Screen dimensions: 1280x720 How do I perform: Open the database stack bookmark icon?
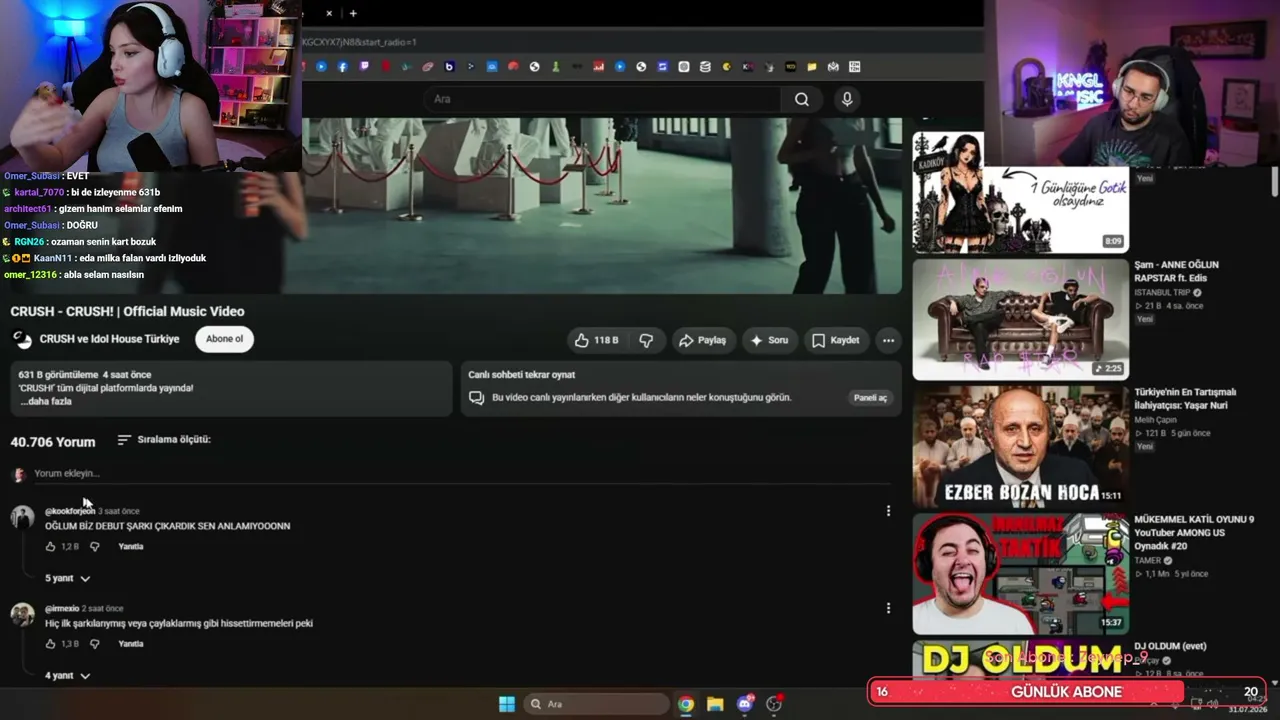705,67
